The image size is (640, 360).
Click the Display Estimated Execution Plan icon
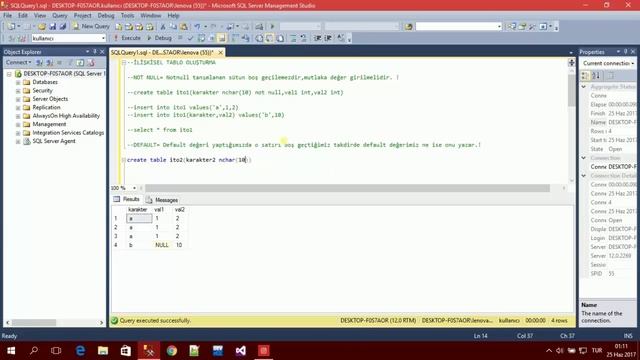click(201, 38)
